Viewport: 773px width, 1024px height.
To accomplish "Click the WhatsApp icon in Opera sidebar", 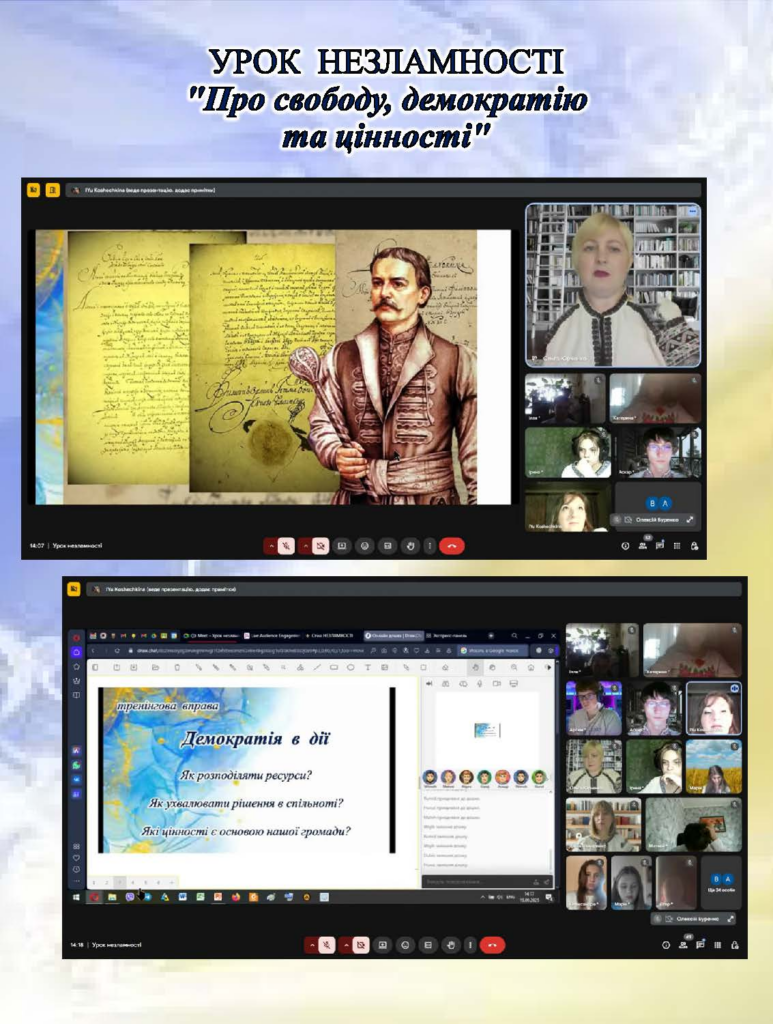I will coord(76,765).
